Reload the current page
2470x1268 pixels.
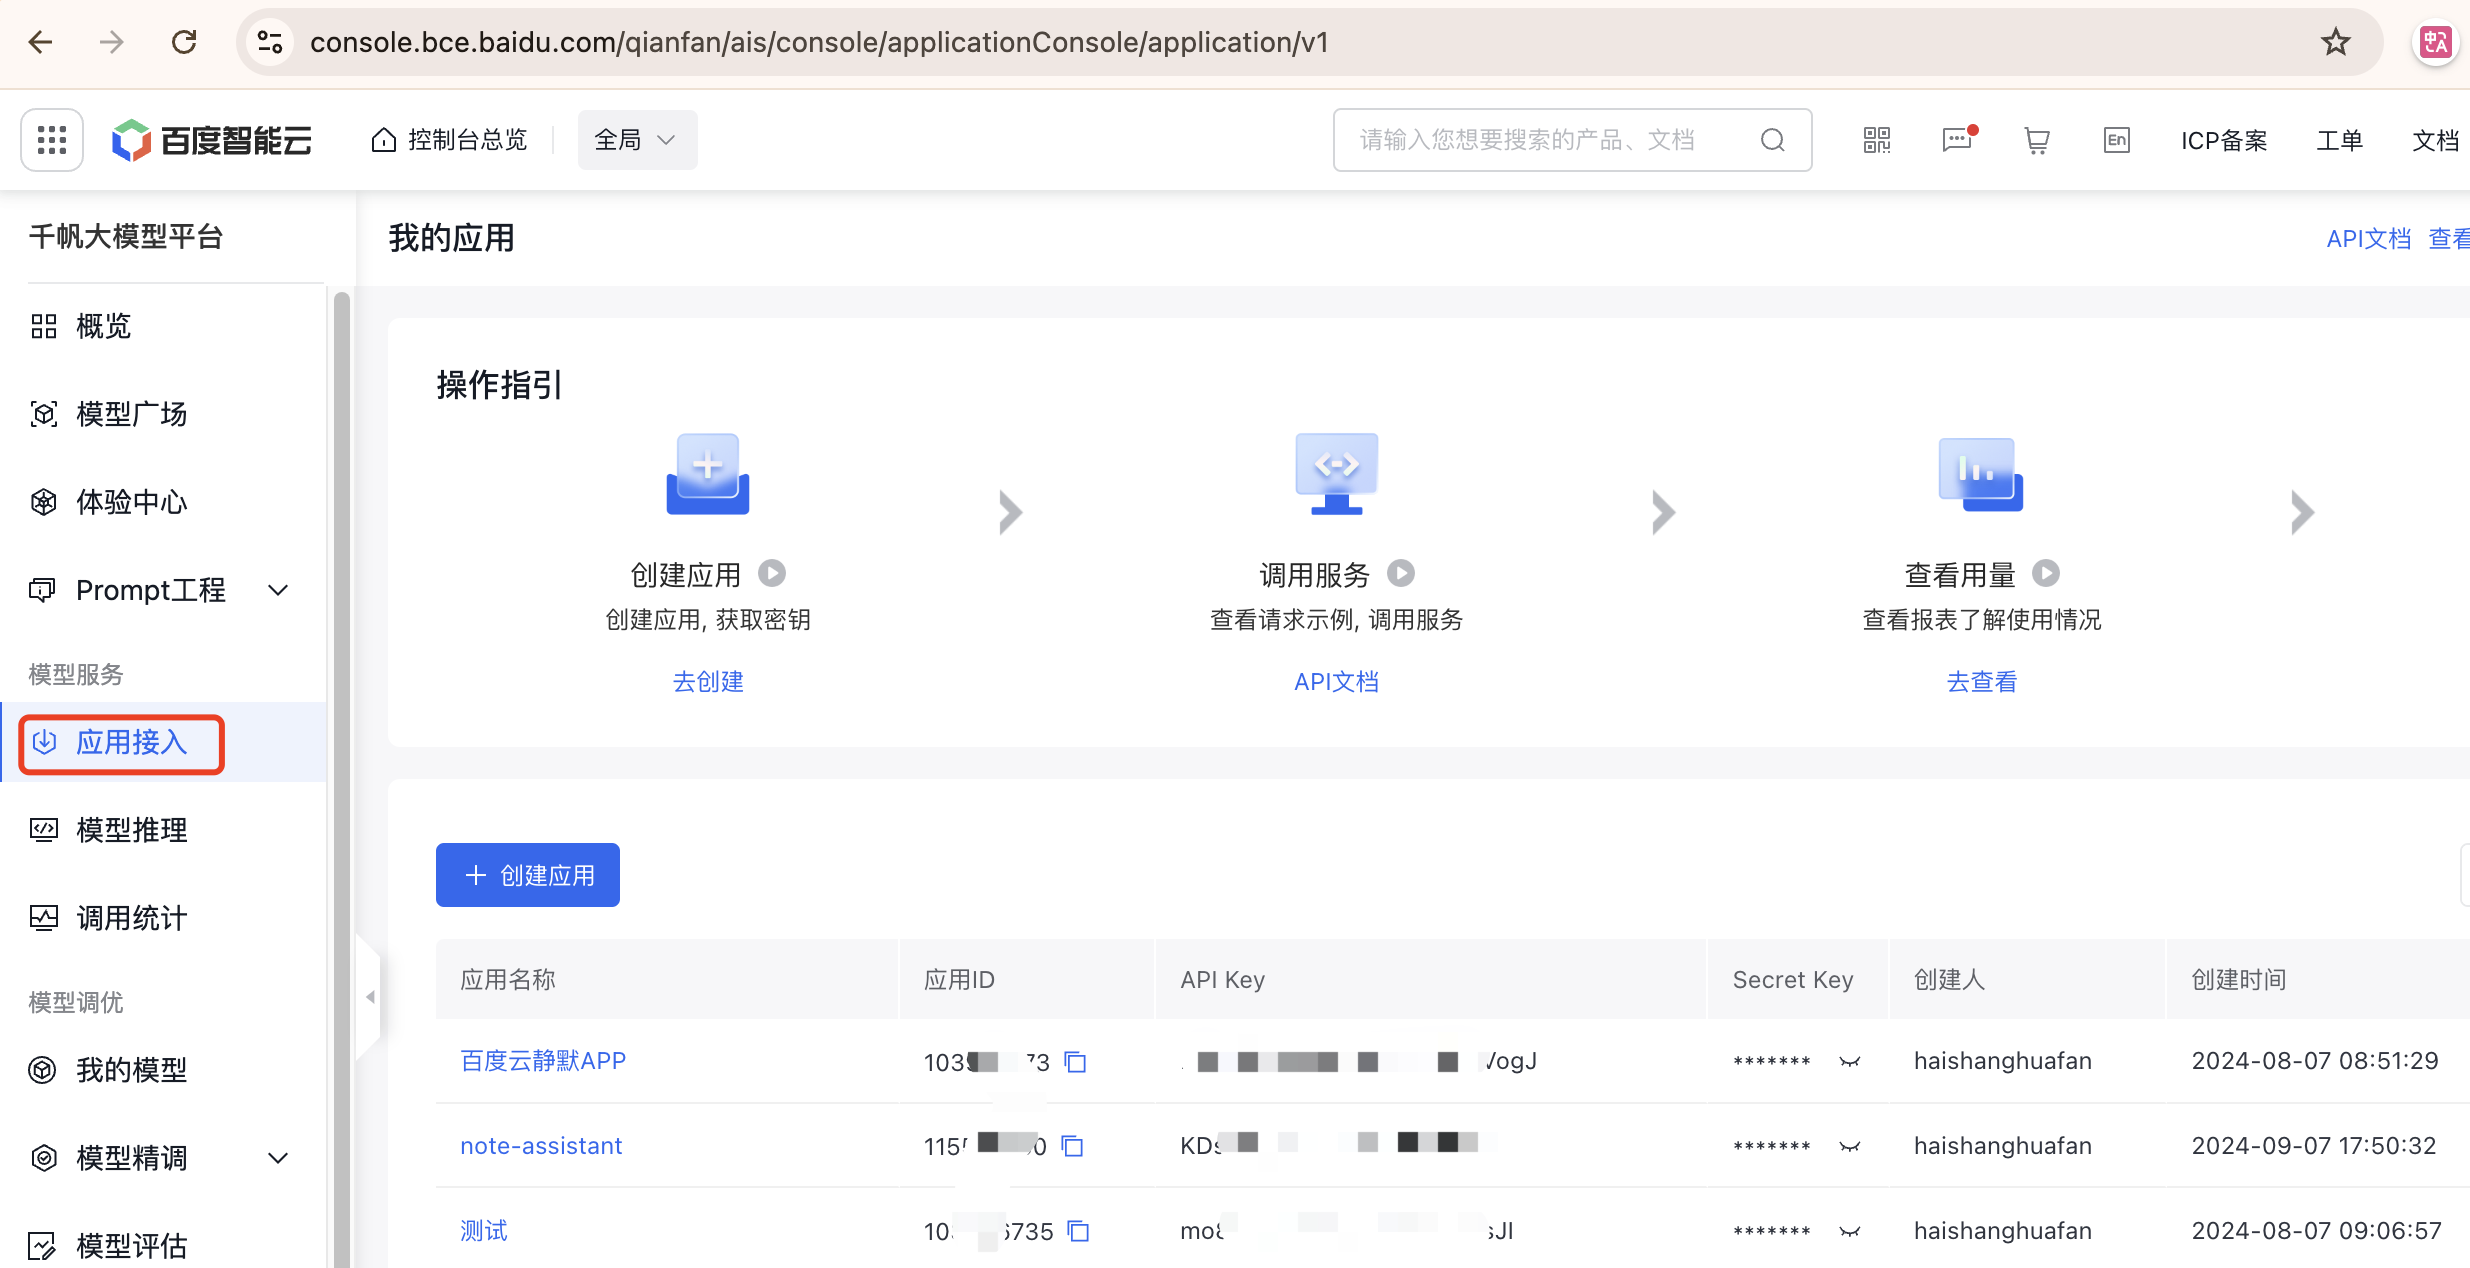184,42
